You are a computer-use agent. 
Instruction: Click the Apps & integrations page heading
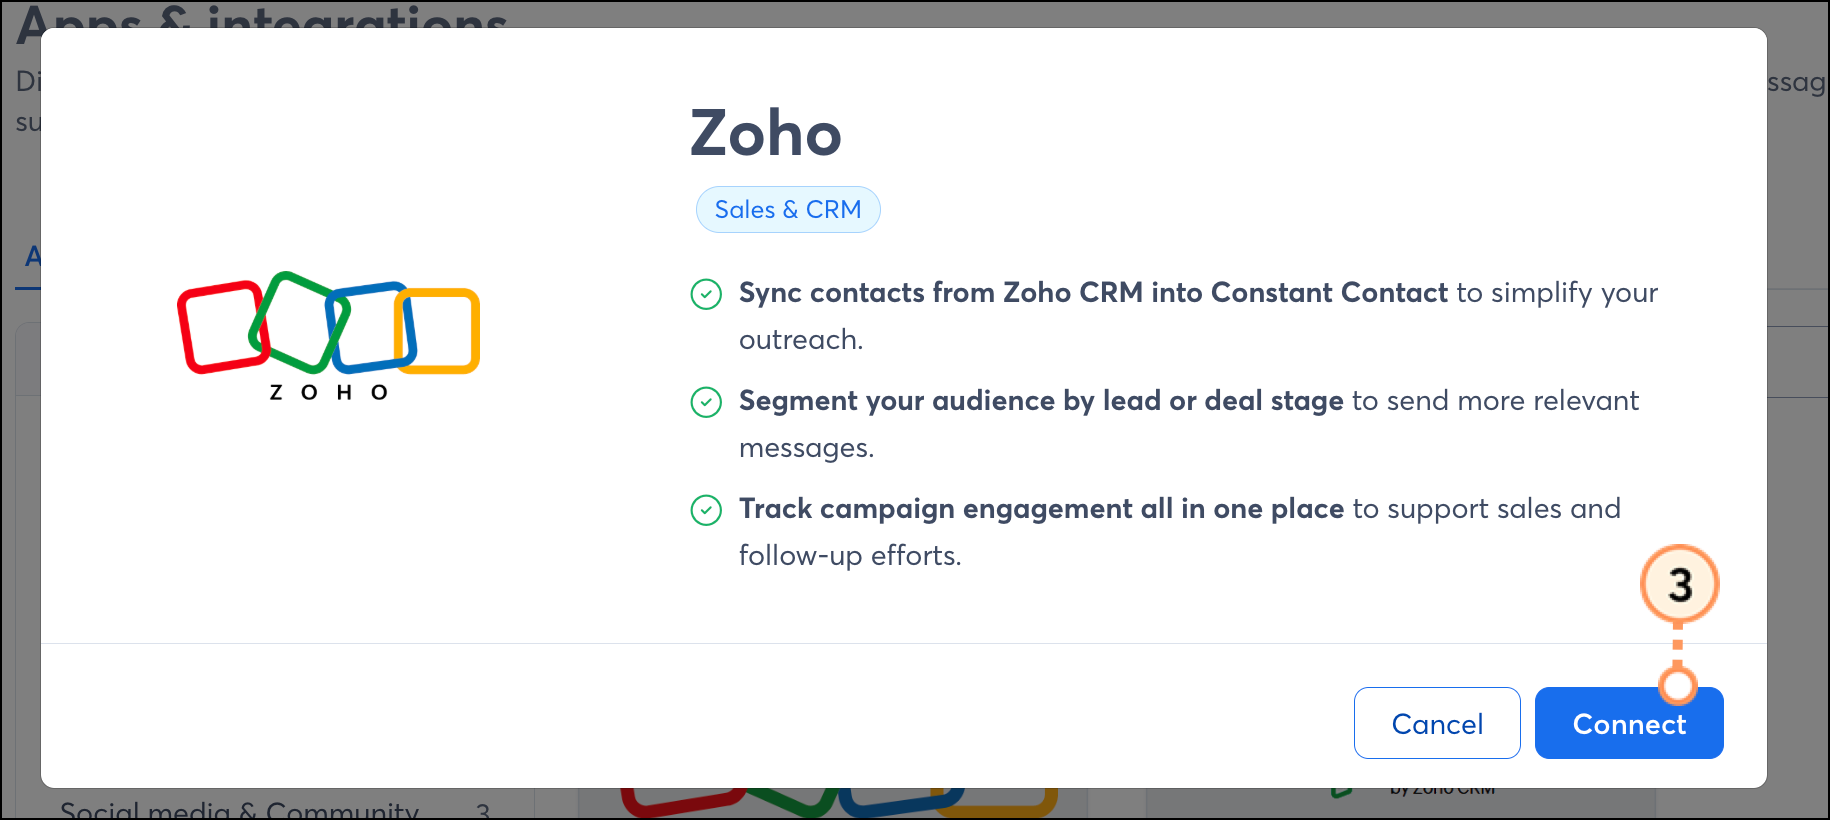point(262,16)
